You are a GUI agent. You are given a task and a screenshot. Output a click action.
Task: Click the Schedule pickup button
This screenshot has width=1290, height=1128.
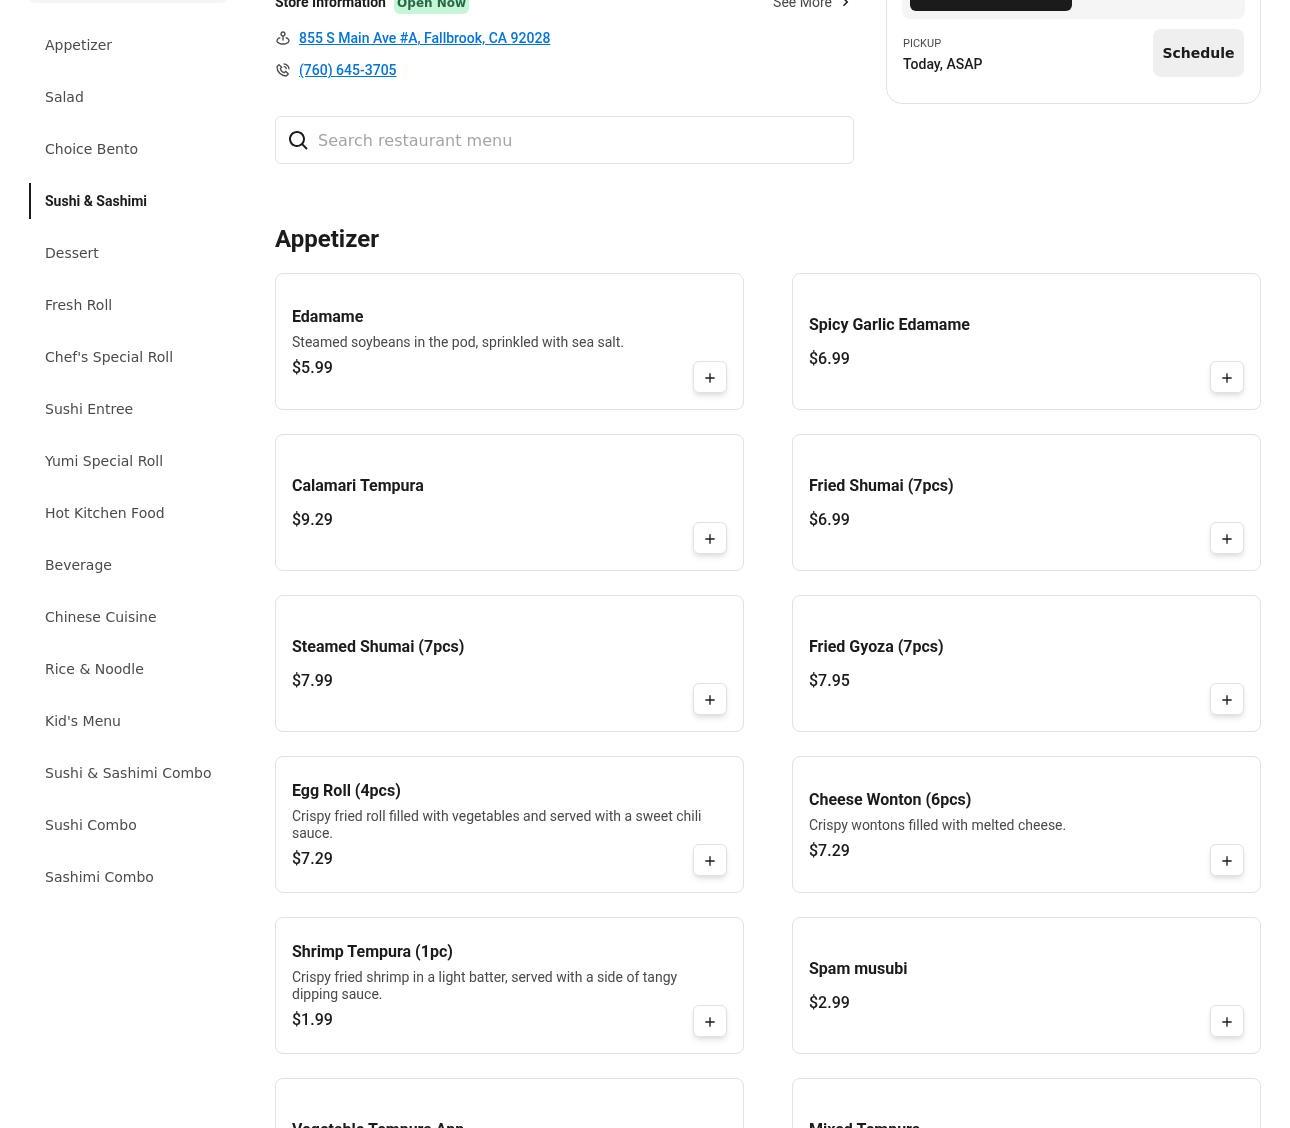1197,53
